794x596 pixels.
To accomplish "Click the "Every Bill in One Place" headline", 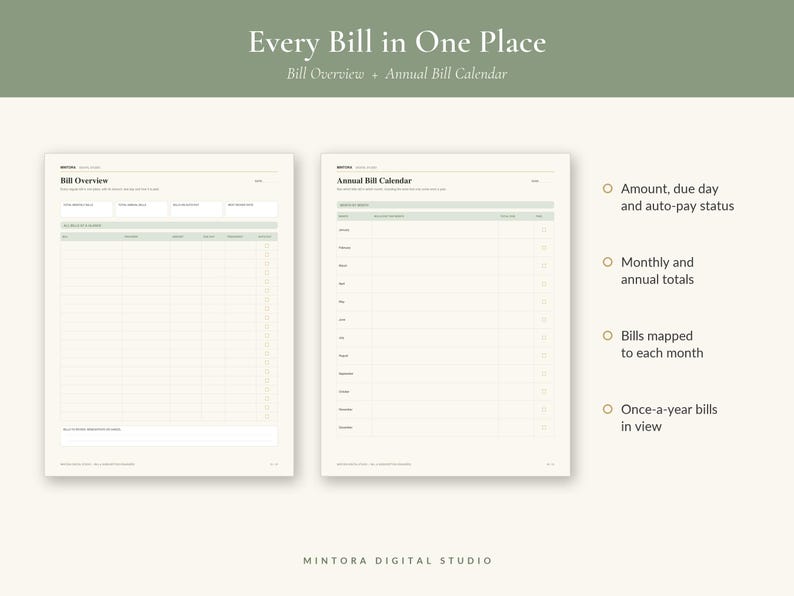I will [397, 42].
